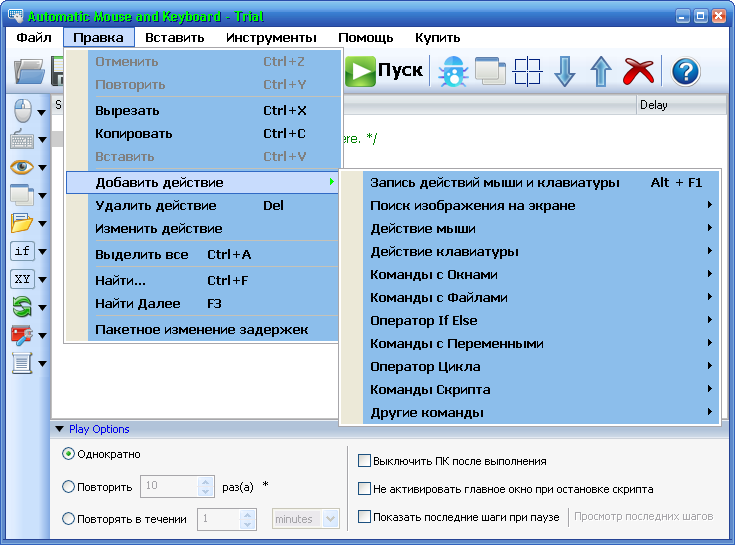Open dropdown arrow next to mouse icon
This screenshot has height=545, width=735.
coord(42,112)
